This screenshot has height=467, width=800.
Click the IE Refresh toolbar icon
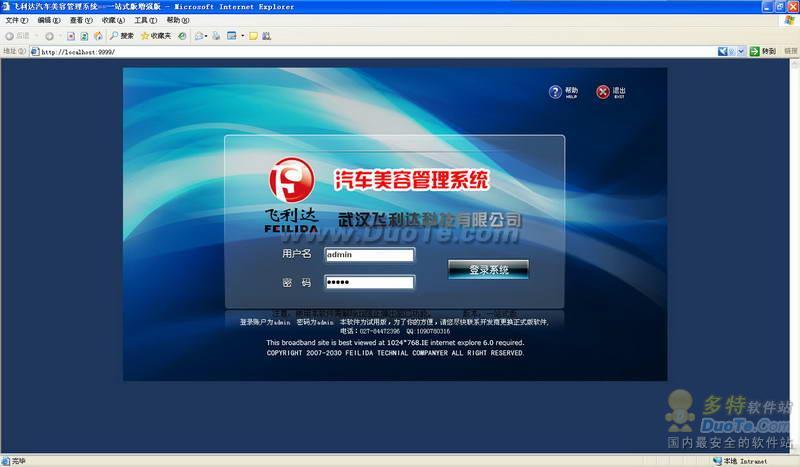point(84,36)
